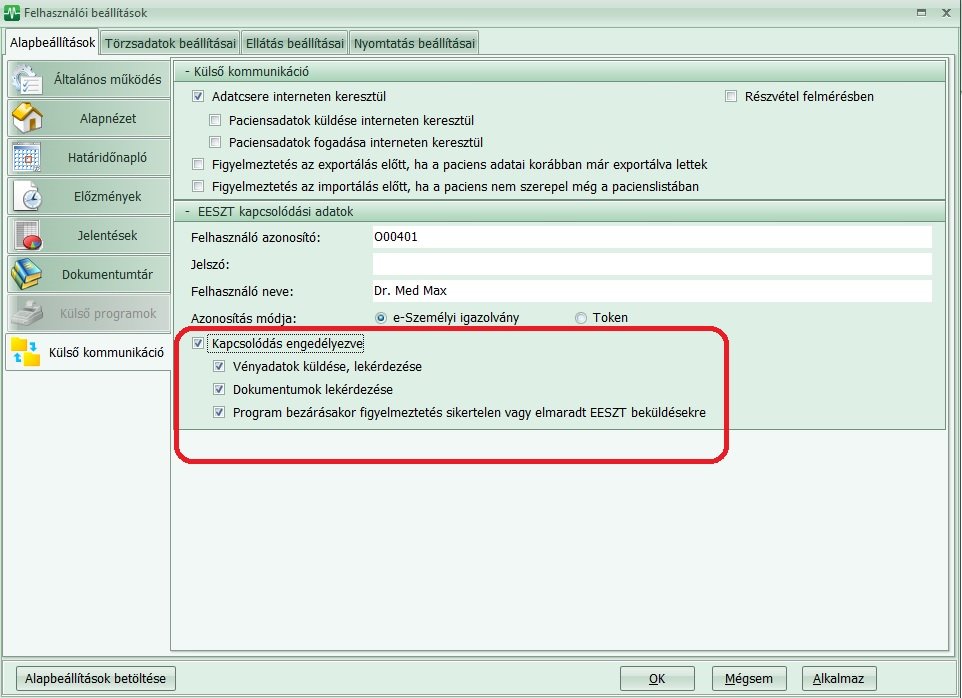The height and width of the screenshot is (698, 962).
Task: Collapse the EESZT kapcsolódási adatok section
Action: [x=185, y=211]
